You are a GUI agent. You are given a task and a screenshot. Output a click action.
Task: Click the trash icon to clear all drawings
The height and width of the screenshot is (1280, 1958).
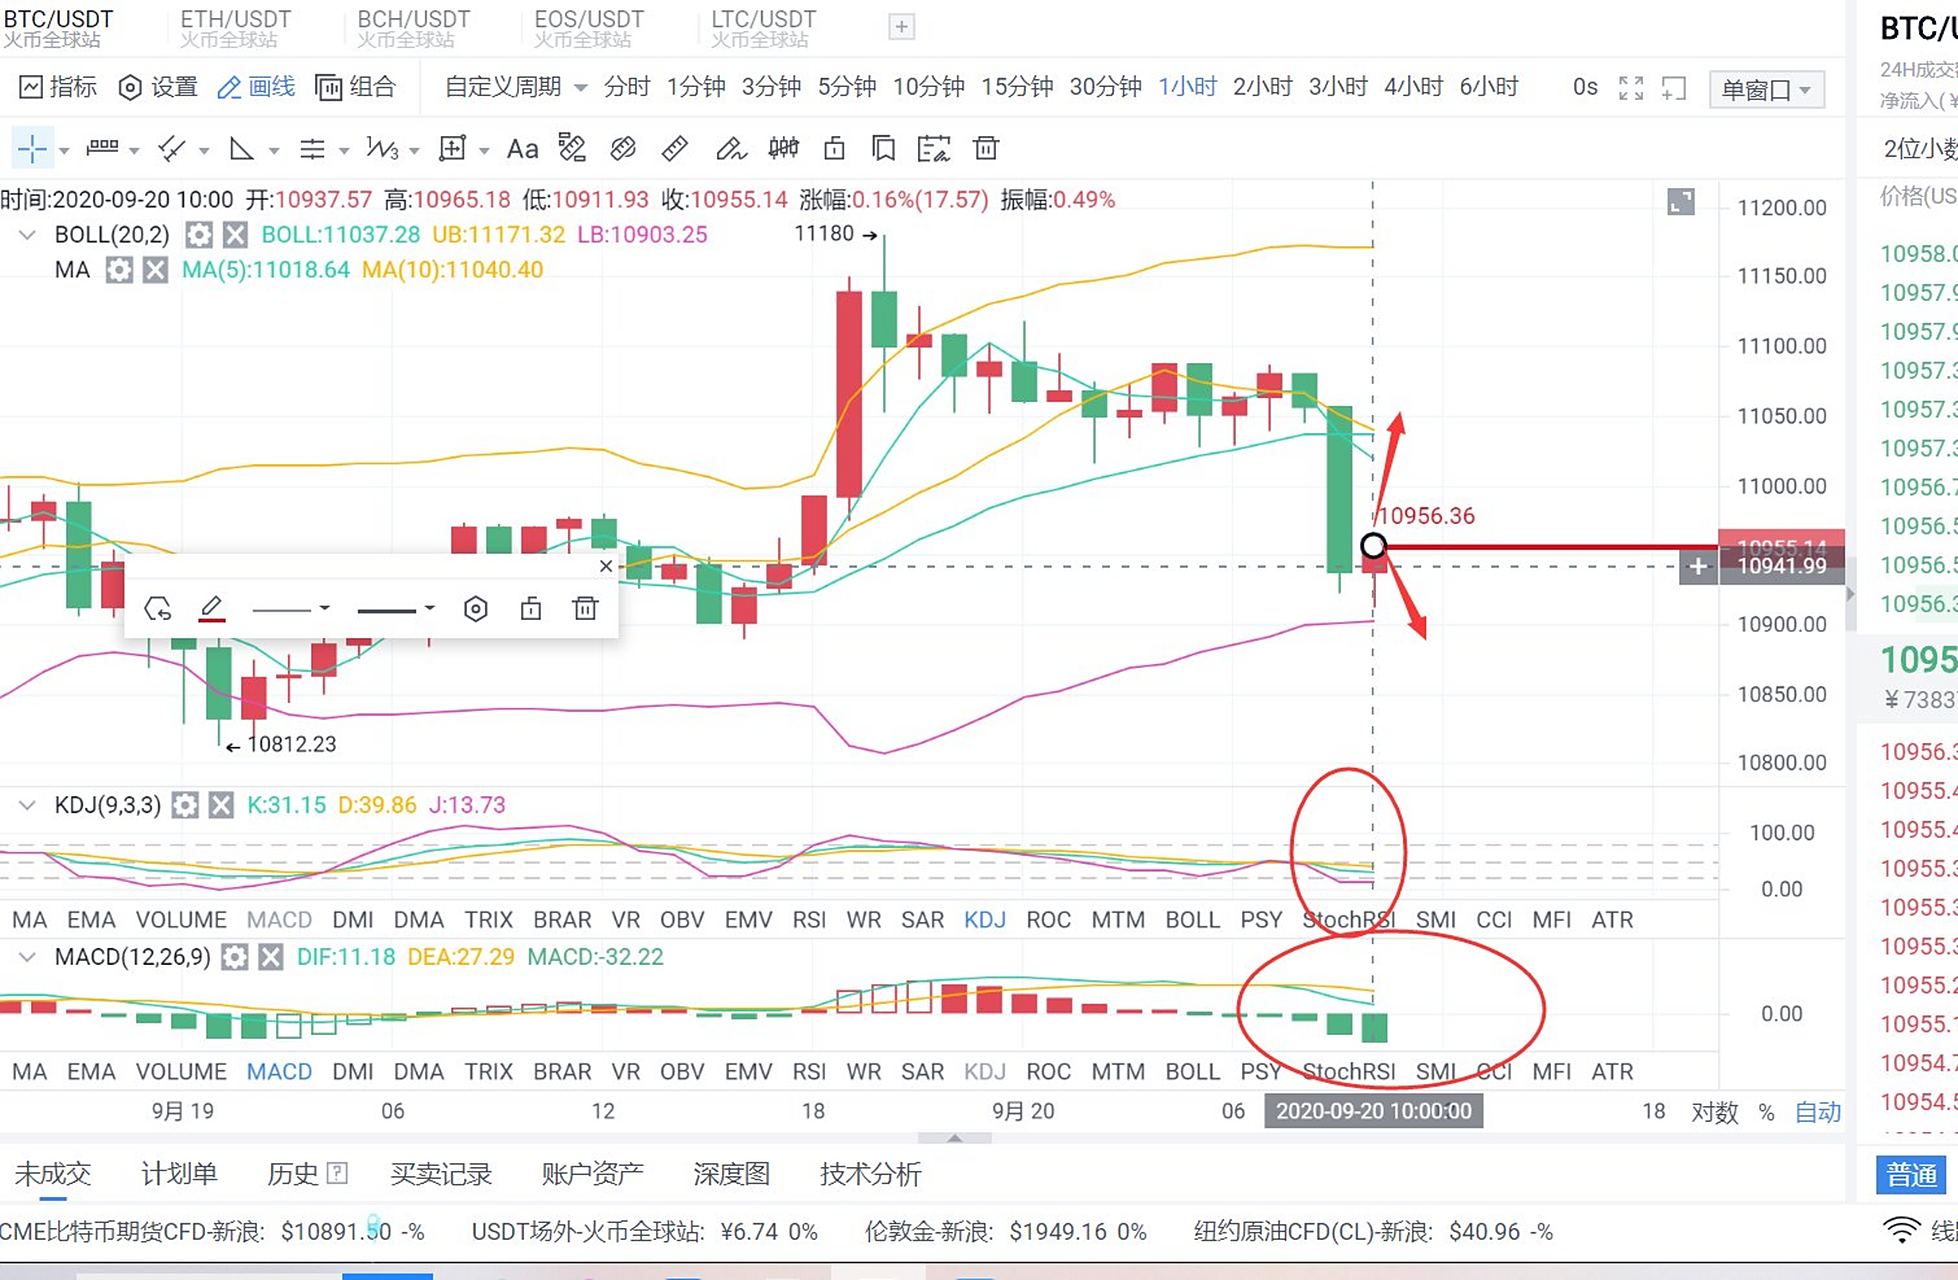[x=985, y=148]
